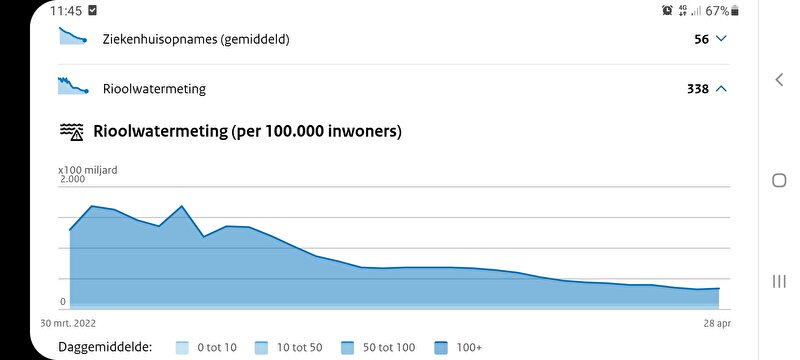The width and height of the screenshot is (800, 360).
Task: Tap the sewage water warning icon
Action: pyautogui.click(x=72, y=132)
